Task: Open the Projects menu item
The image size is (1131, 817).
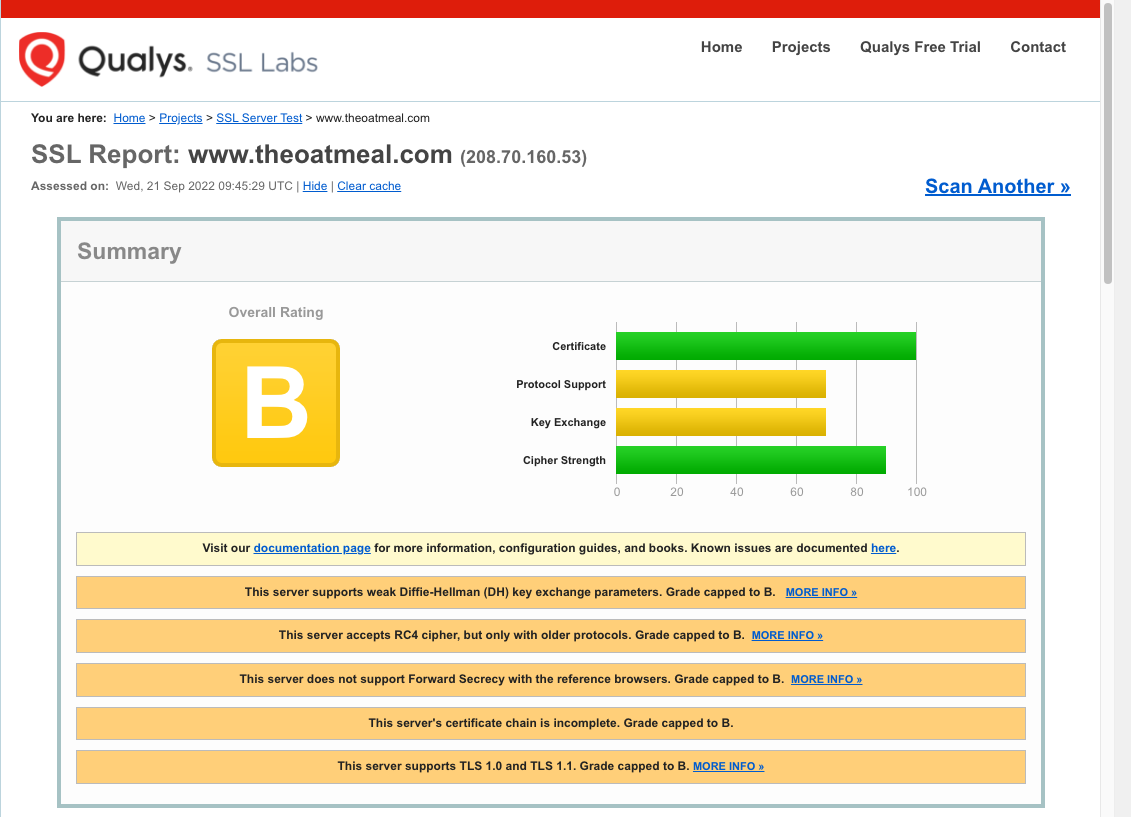Action: tap(800, 47)
